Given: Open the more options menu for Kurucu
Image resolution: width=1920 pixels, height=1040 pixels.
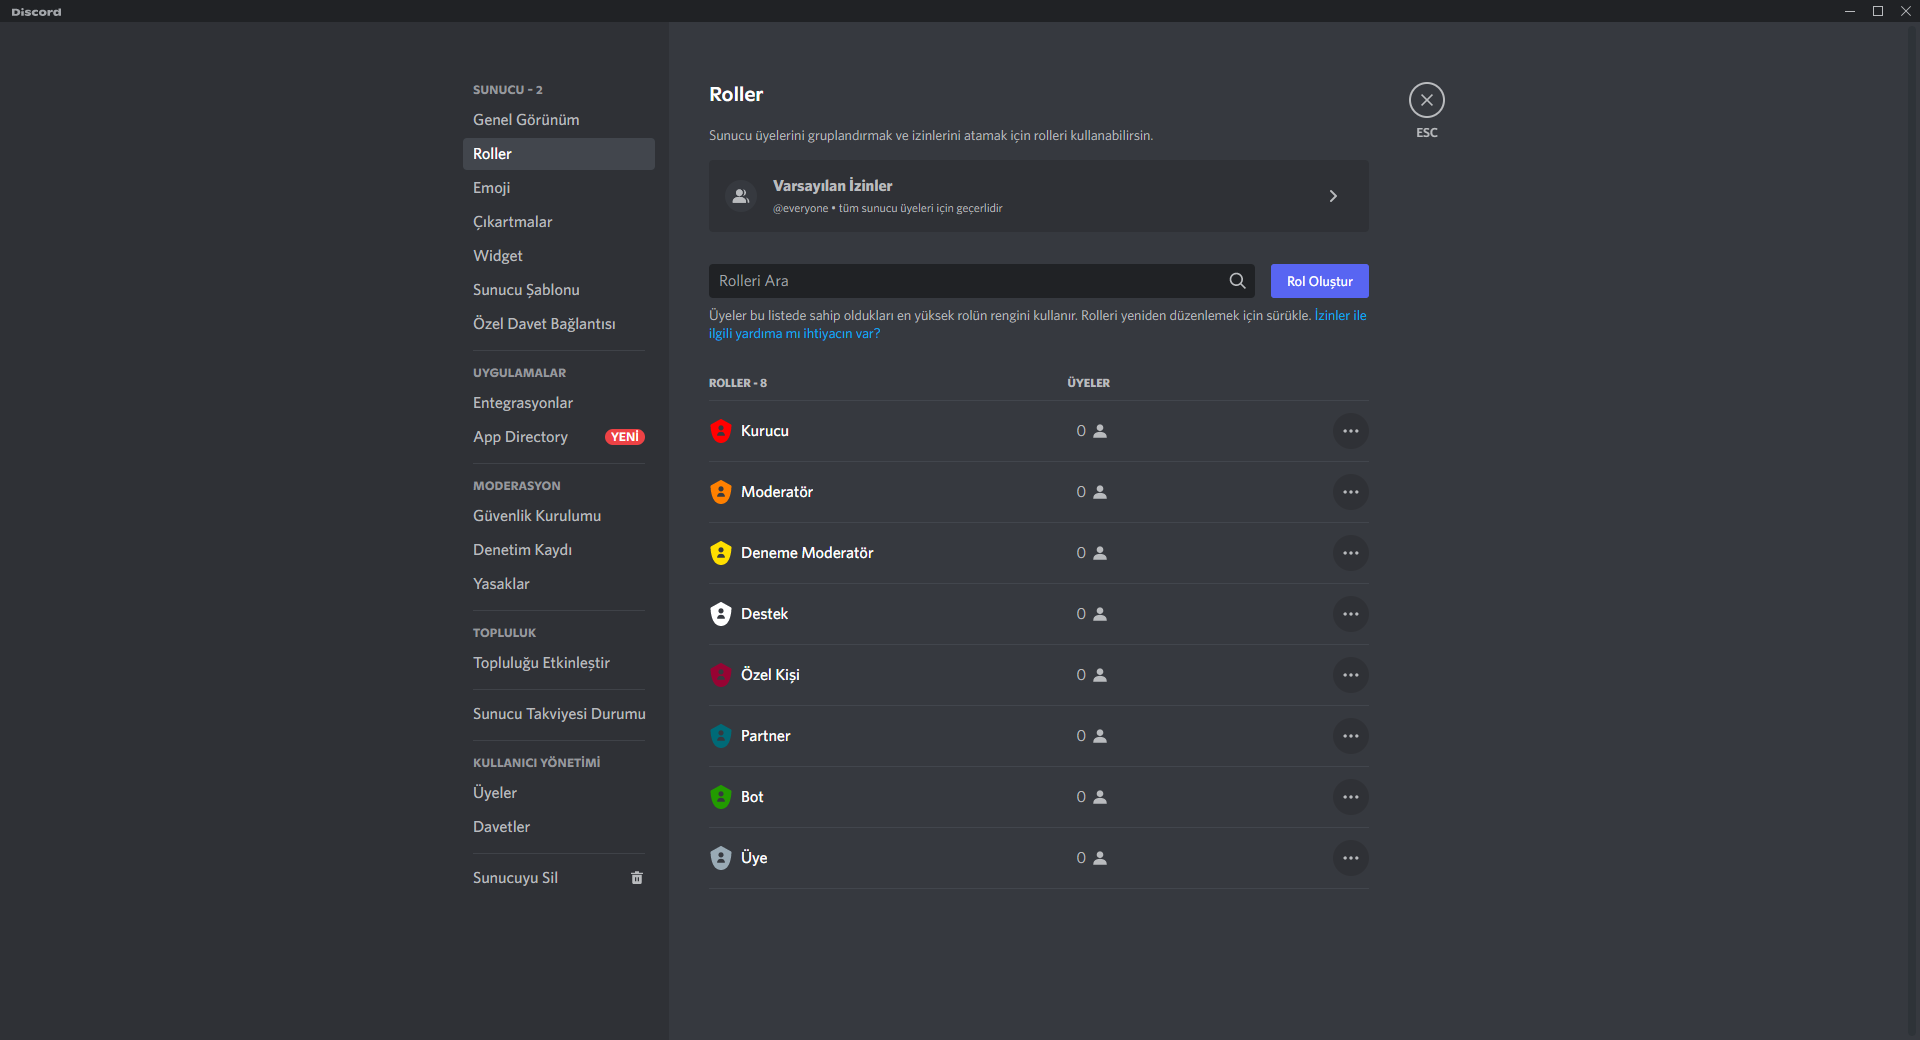Looking at the screenshot, I should (1350, 431).
